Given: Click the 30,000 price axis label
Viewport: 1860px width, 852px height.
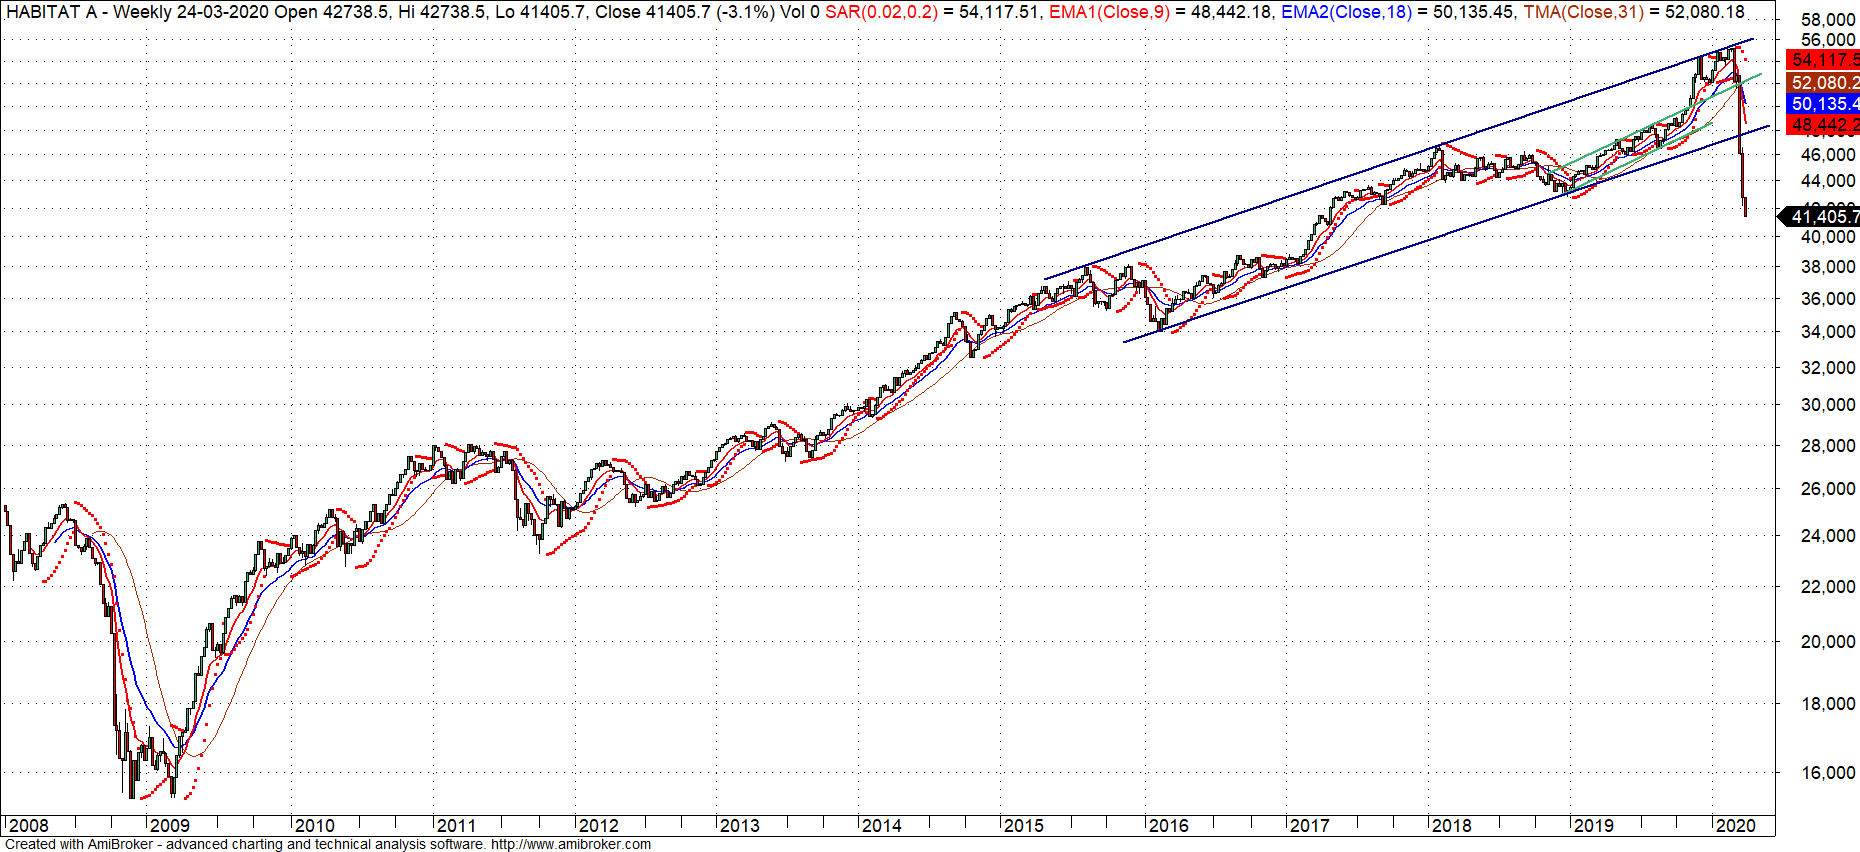Looking at the screenshot, I should [x=1828, y=405].
